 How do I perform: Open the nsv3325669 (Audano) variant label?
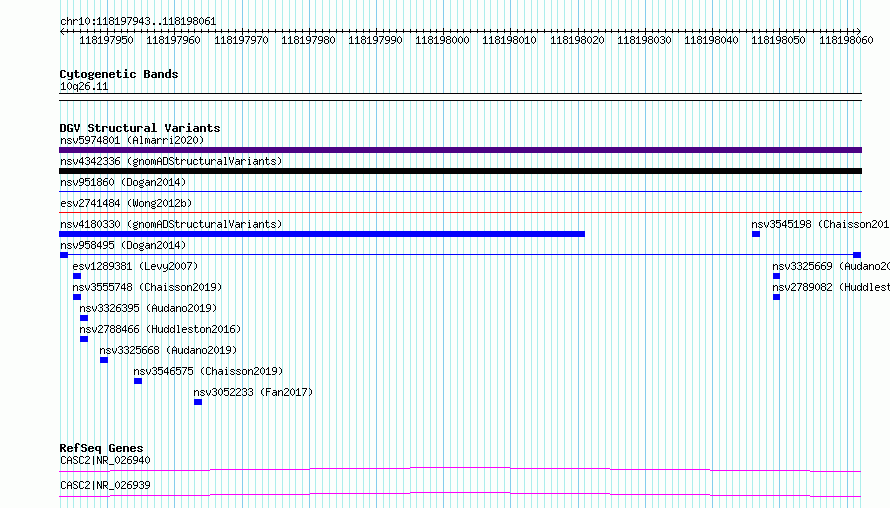(x=831, y=266)
